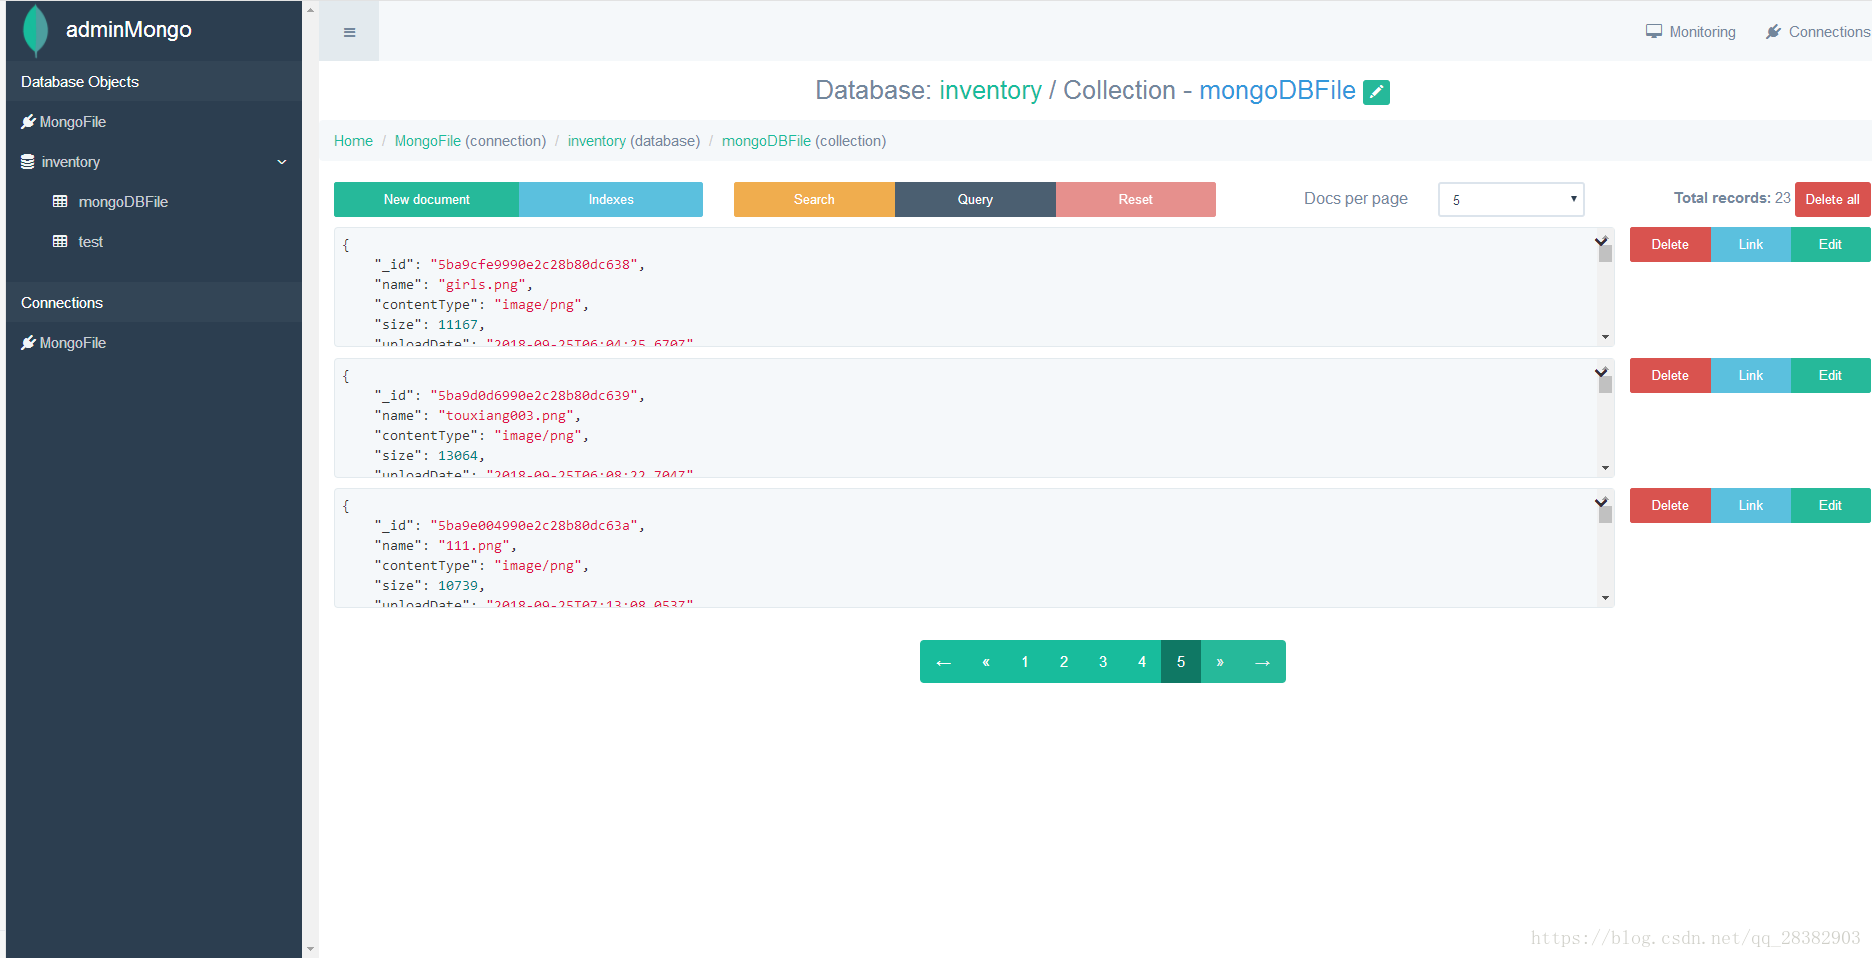Image resolution: width=1872 pixels, height=958 pixels.
Task: Delete the touxiang003.png document
Action: coord(1670,376)
